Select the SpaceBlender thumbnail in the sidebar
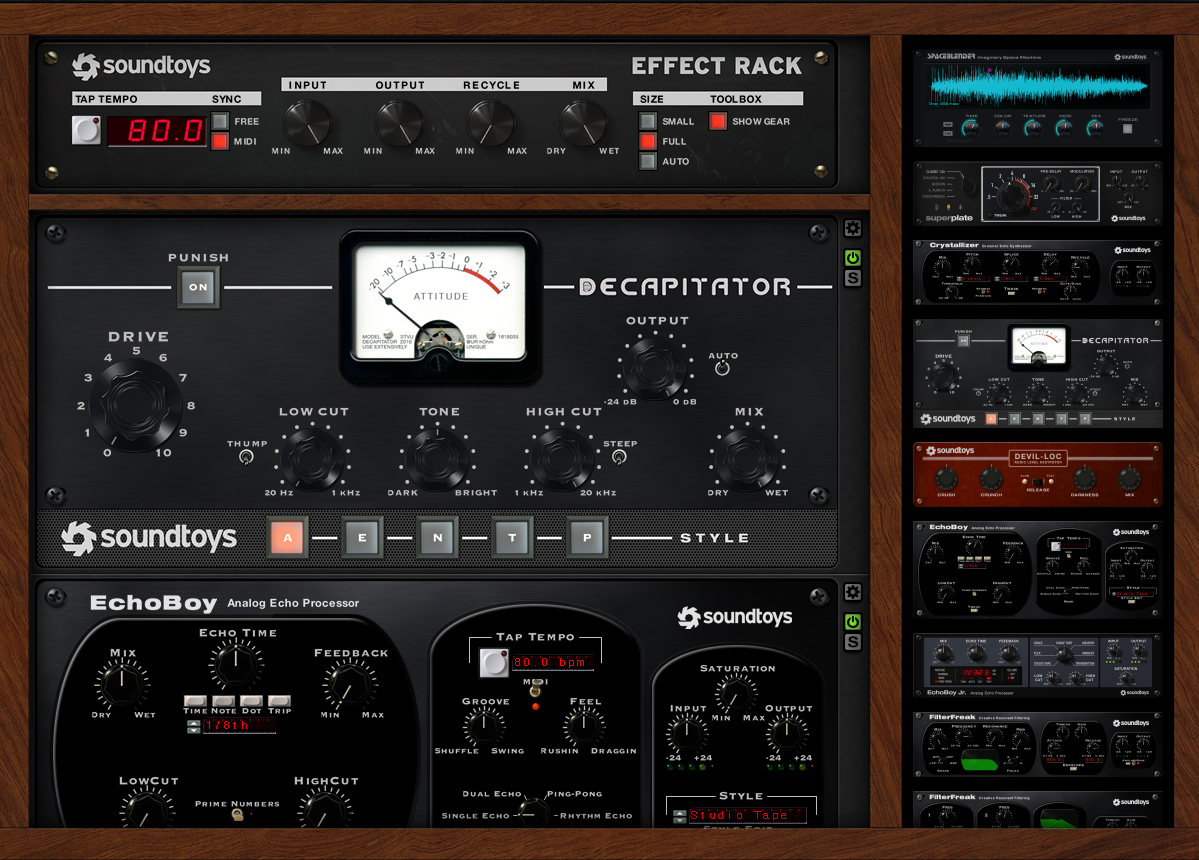Image resolution: width=1199 pixels, height=860 pixels. (x=1037, y=92)
